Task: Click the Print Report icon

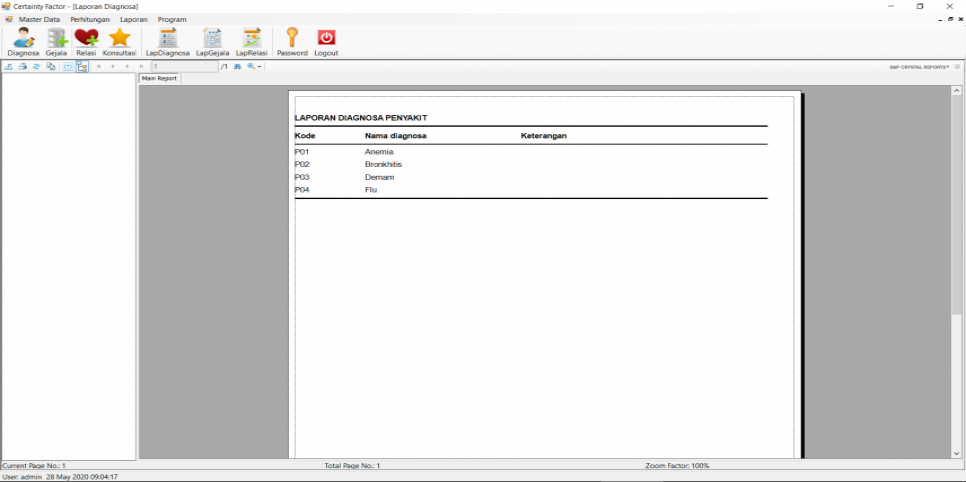Action: coord(22,66)
